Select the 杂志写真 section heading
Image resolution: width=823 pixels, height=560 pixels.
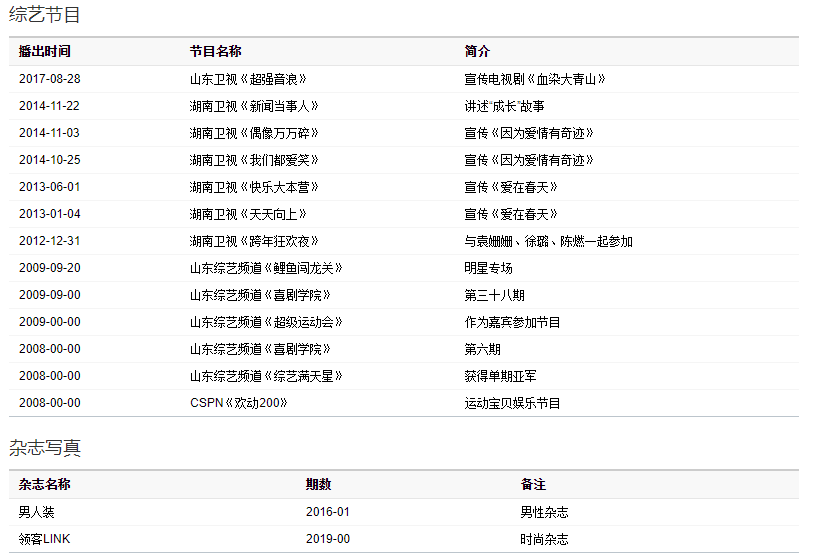(x=45, y=448)
